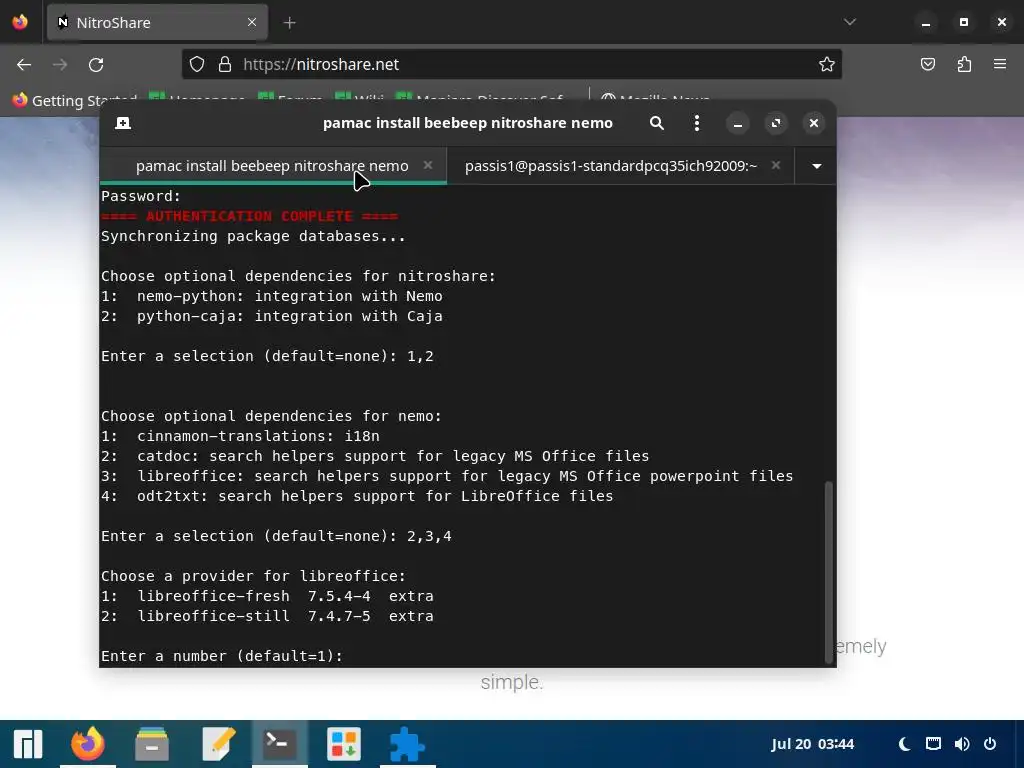Click the taskbar clock Jul 20 03:44
Viewport: 1024px width, 768px height.
tap(812, 744)
